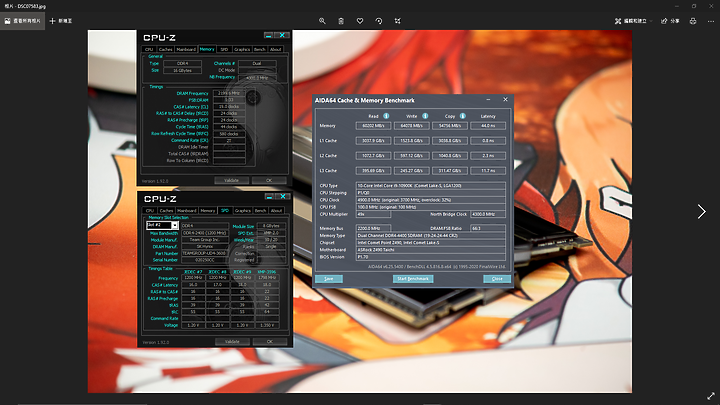
Task: Open the zoom tool in Photos toolbar
Action: pyautogui.click(x=322, y=21)
